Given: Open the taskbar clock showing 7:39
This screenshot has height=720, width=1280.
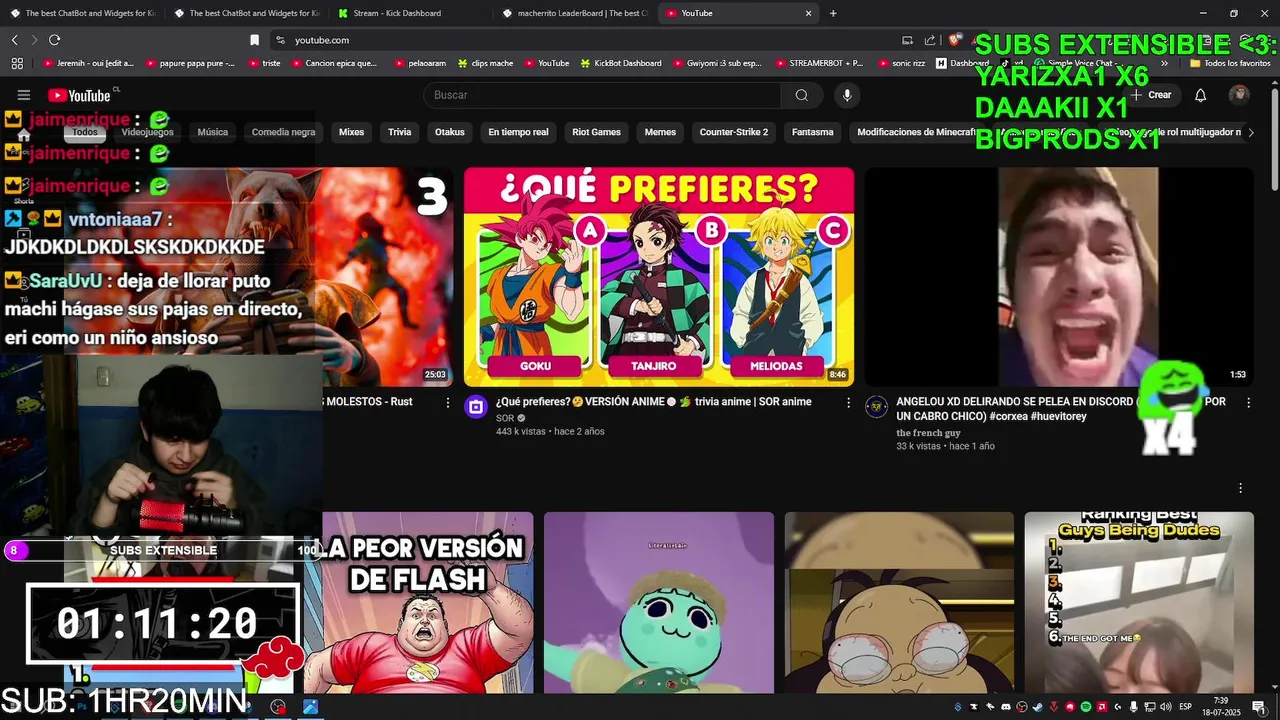Looking at the screenshot, I should (1221, 707).
